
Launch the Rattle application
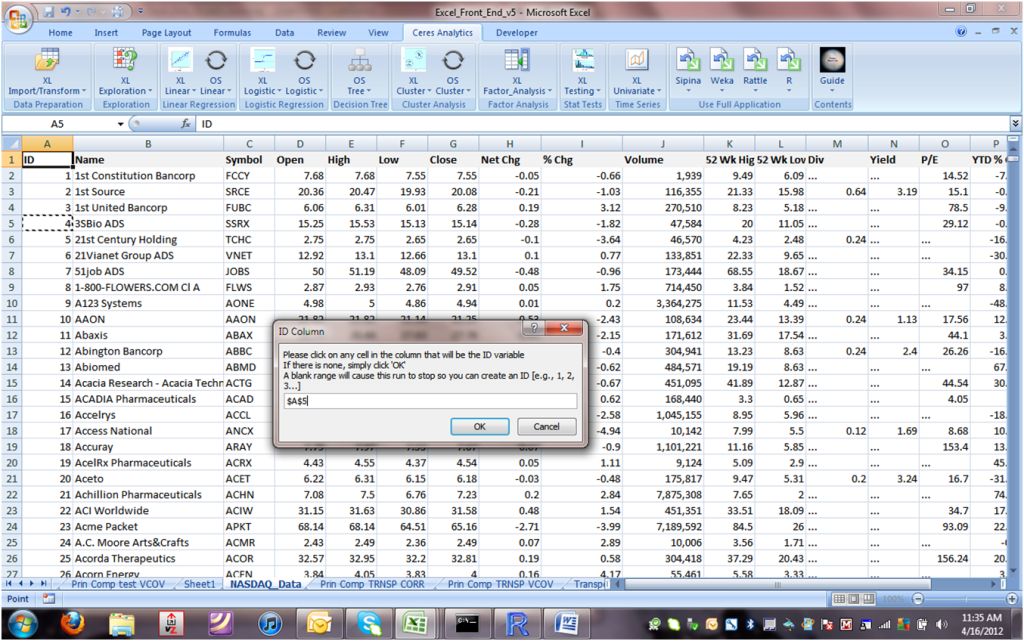coord(755,68)
